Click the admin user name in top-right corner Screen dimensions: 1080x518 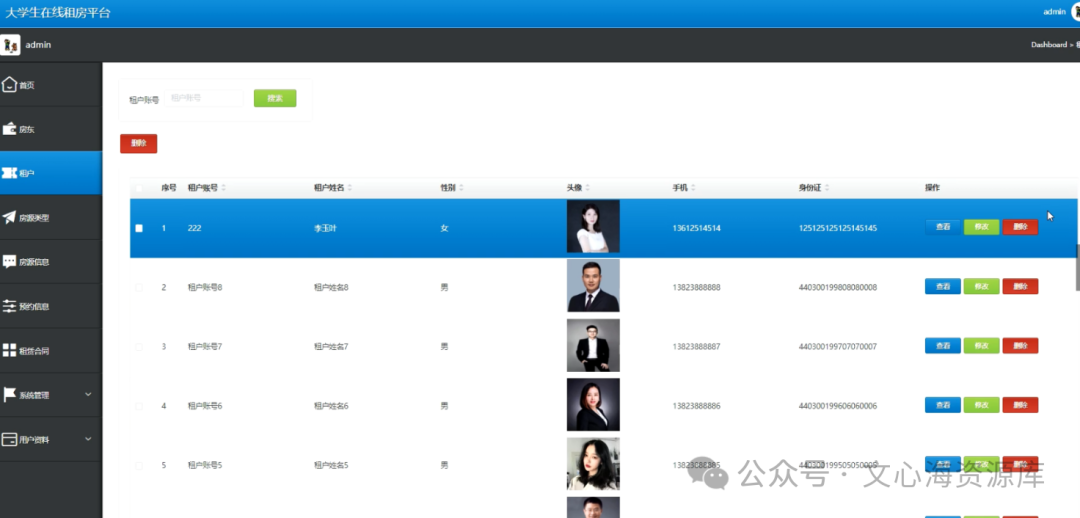[1055, 12]
